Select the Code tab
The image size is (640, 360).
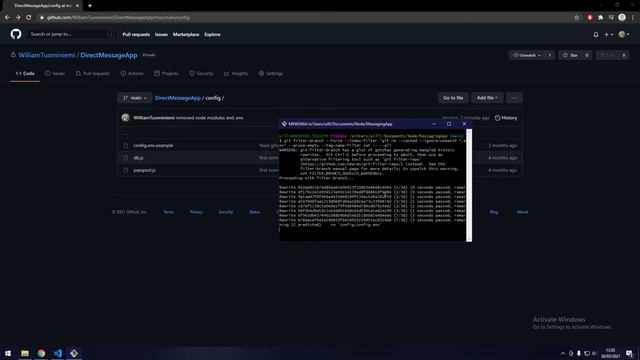click(x=25, y=73)
